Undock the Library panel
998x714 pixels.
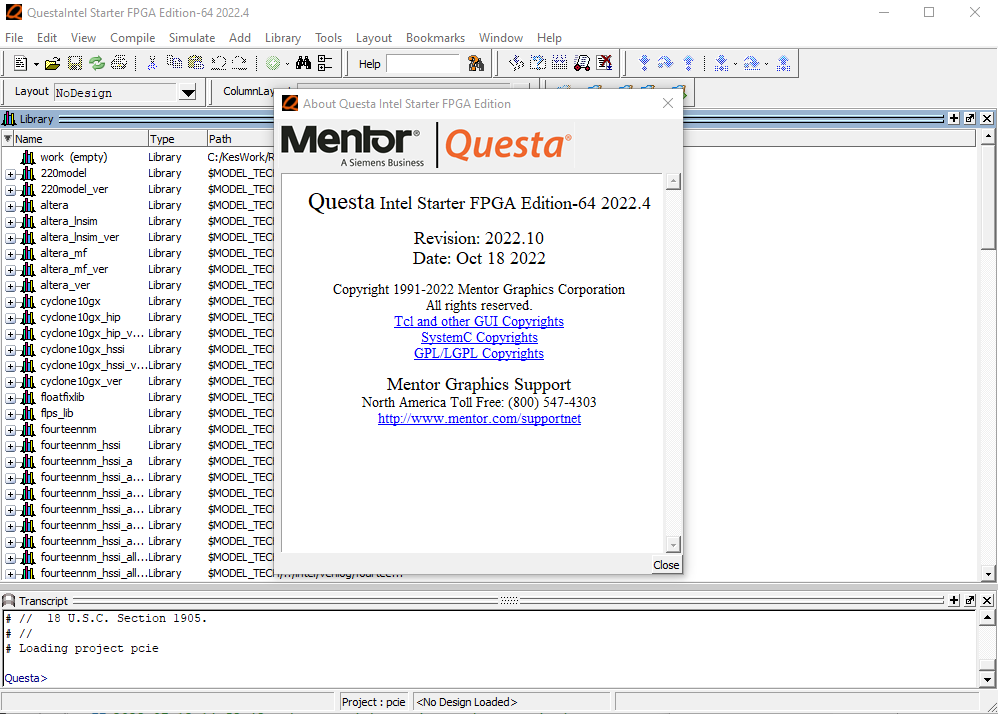pos(970,118)
